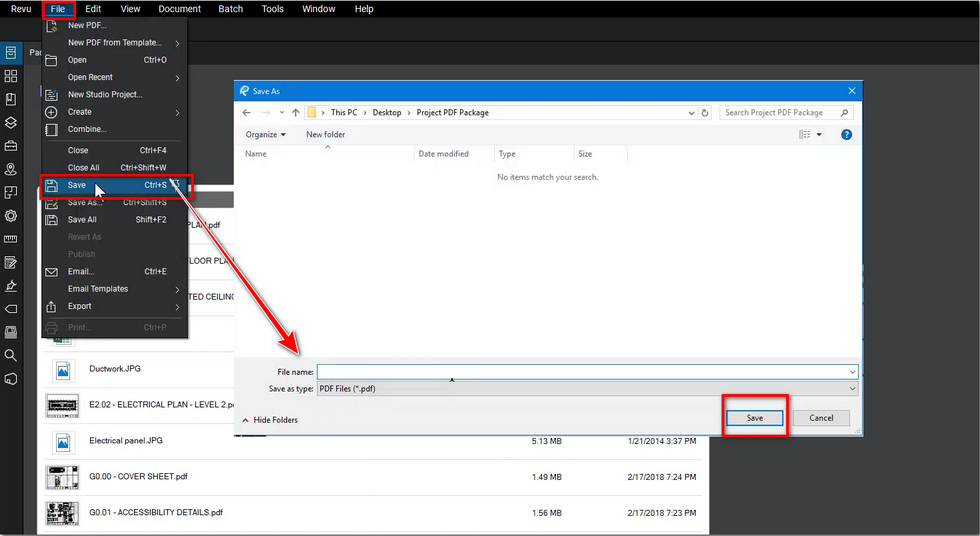Open the Batch menu

[x=231, y=9]
